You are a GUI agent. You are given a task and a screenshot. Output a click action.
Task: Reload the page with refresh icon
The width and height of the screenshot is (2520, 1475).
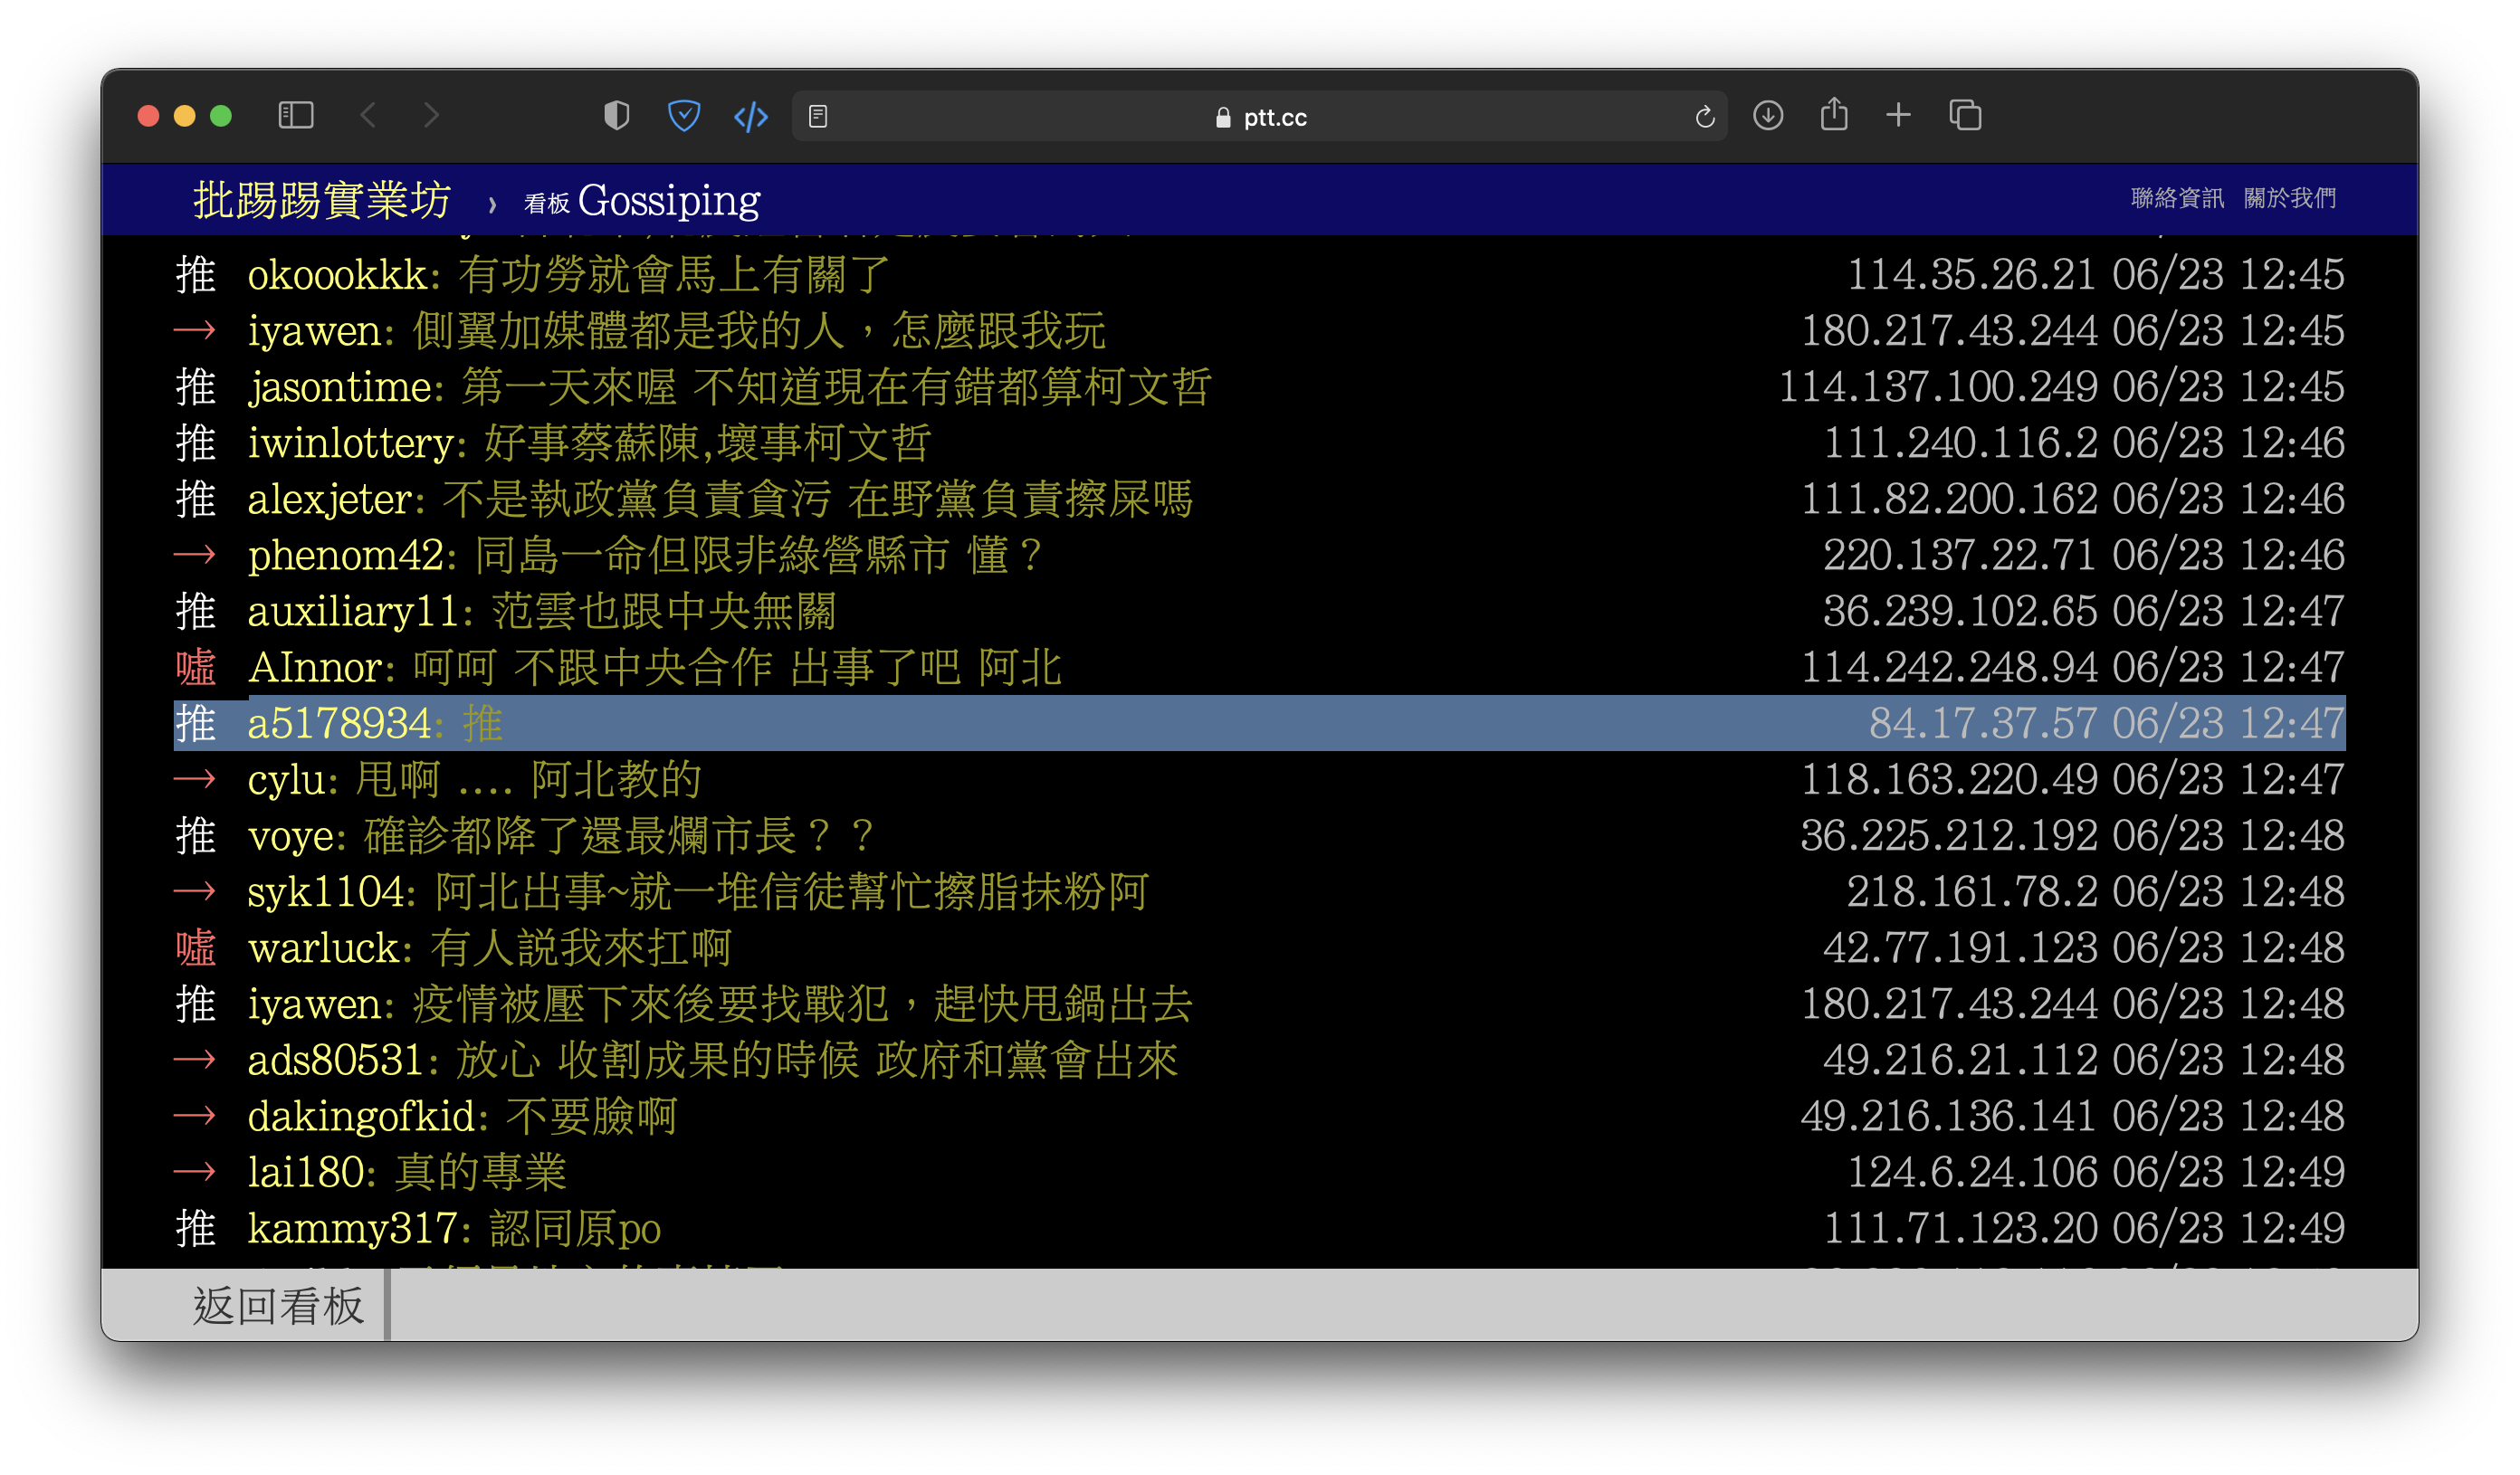click(x=1705, y=117)
